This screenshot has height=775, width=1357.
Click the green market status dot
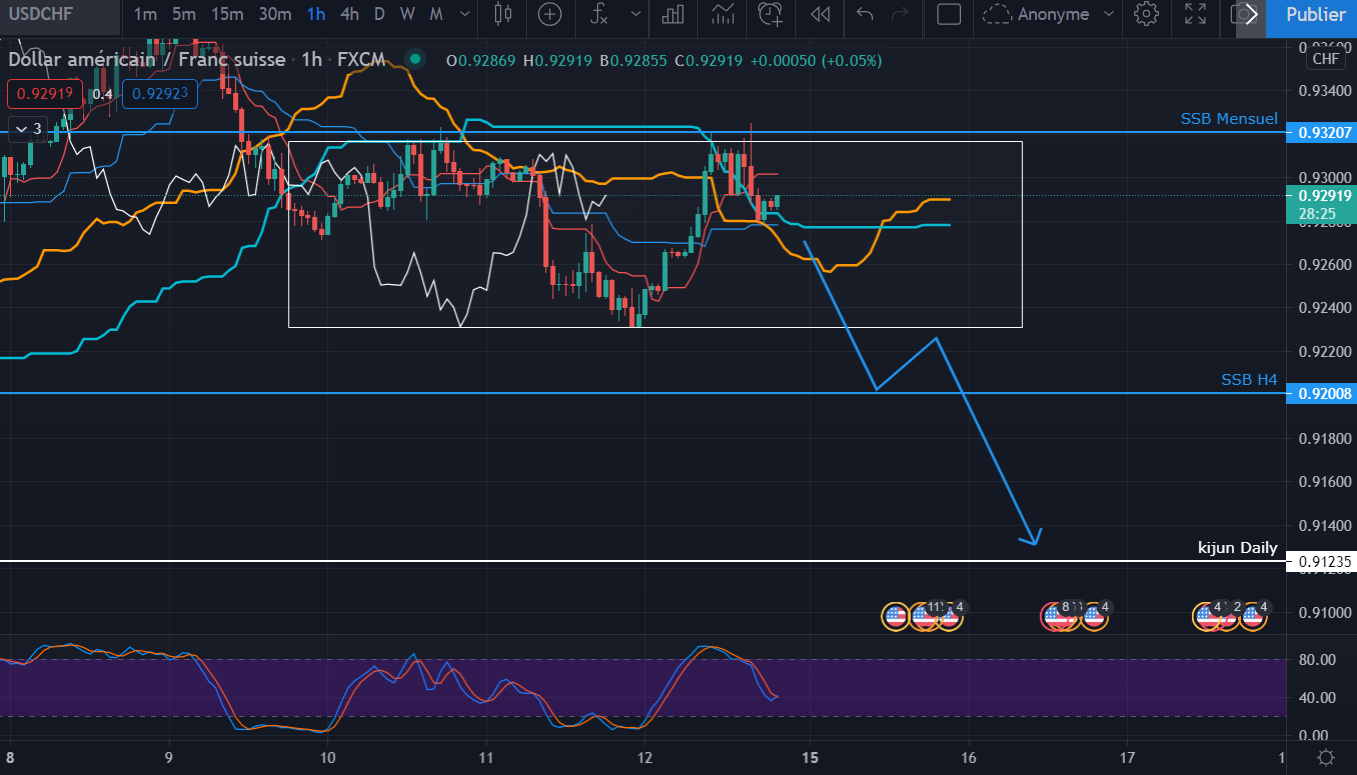(414, 60)
